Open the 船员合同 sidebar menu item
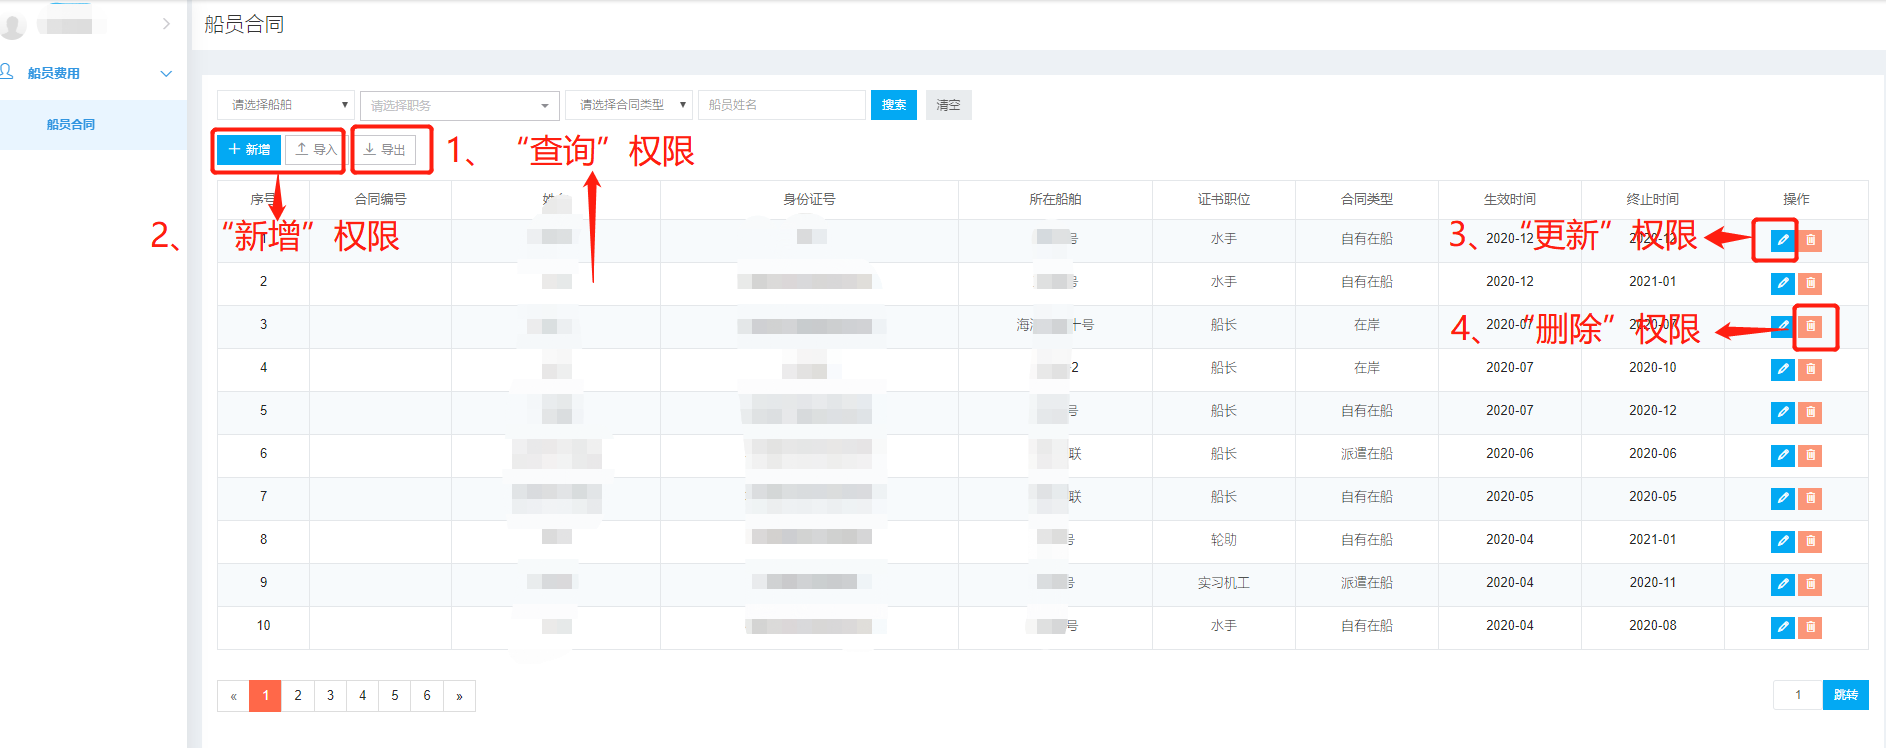This screenshot has width=1886, height=748. [x=93, y=125]
